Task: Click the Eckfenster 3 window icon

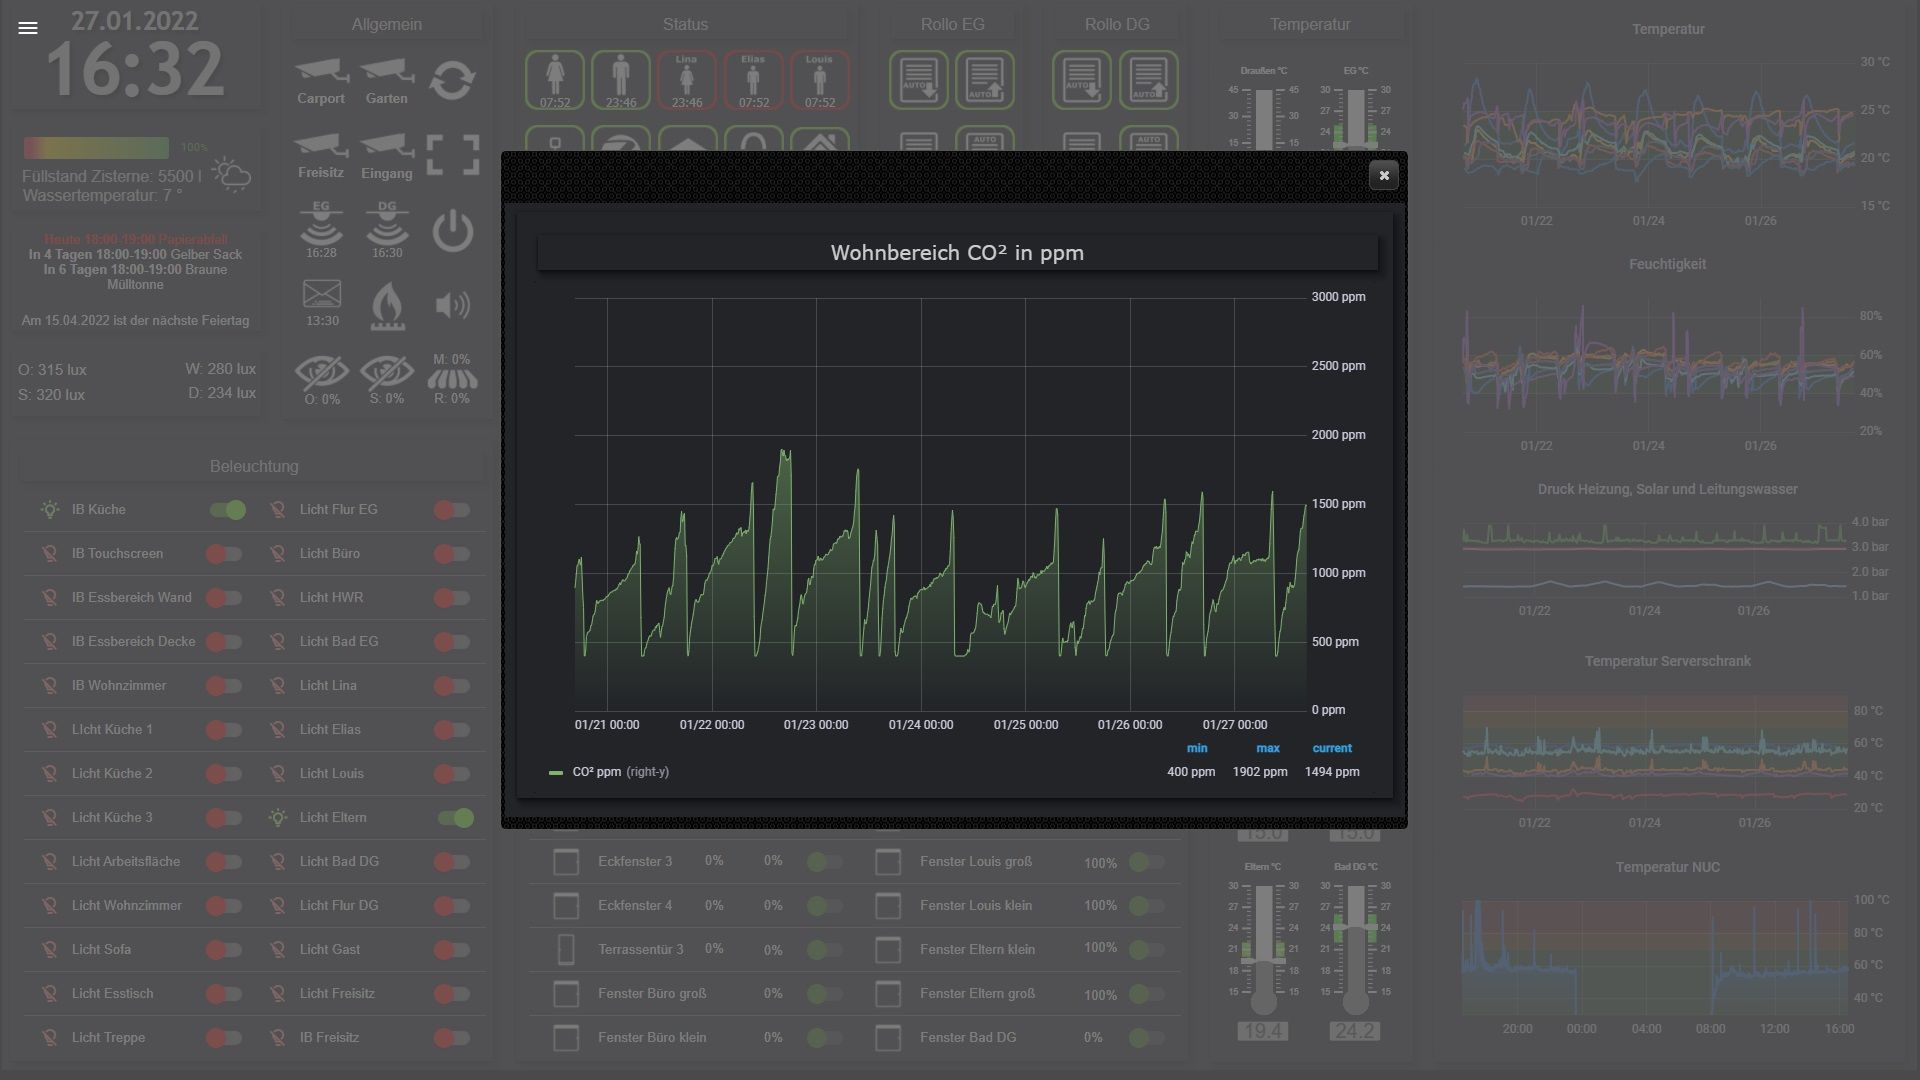Action: tap(566, 861)
